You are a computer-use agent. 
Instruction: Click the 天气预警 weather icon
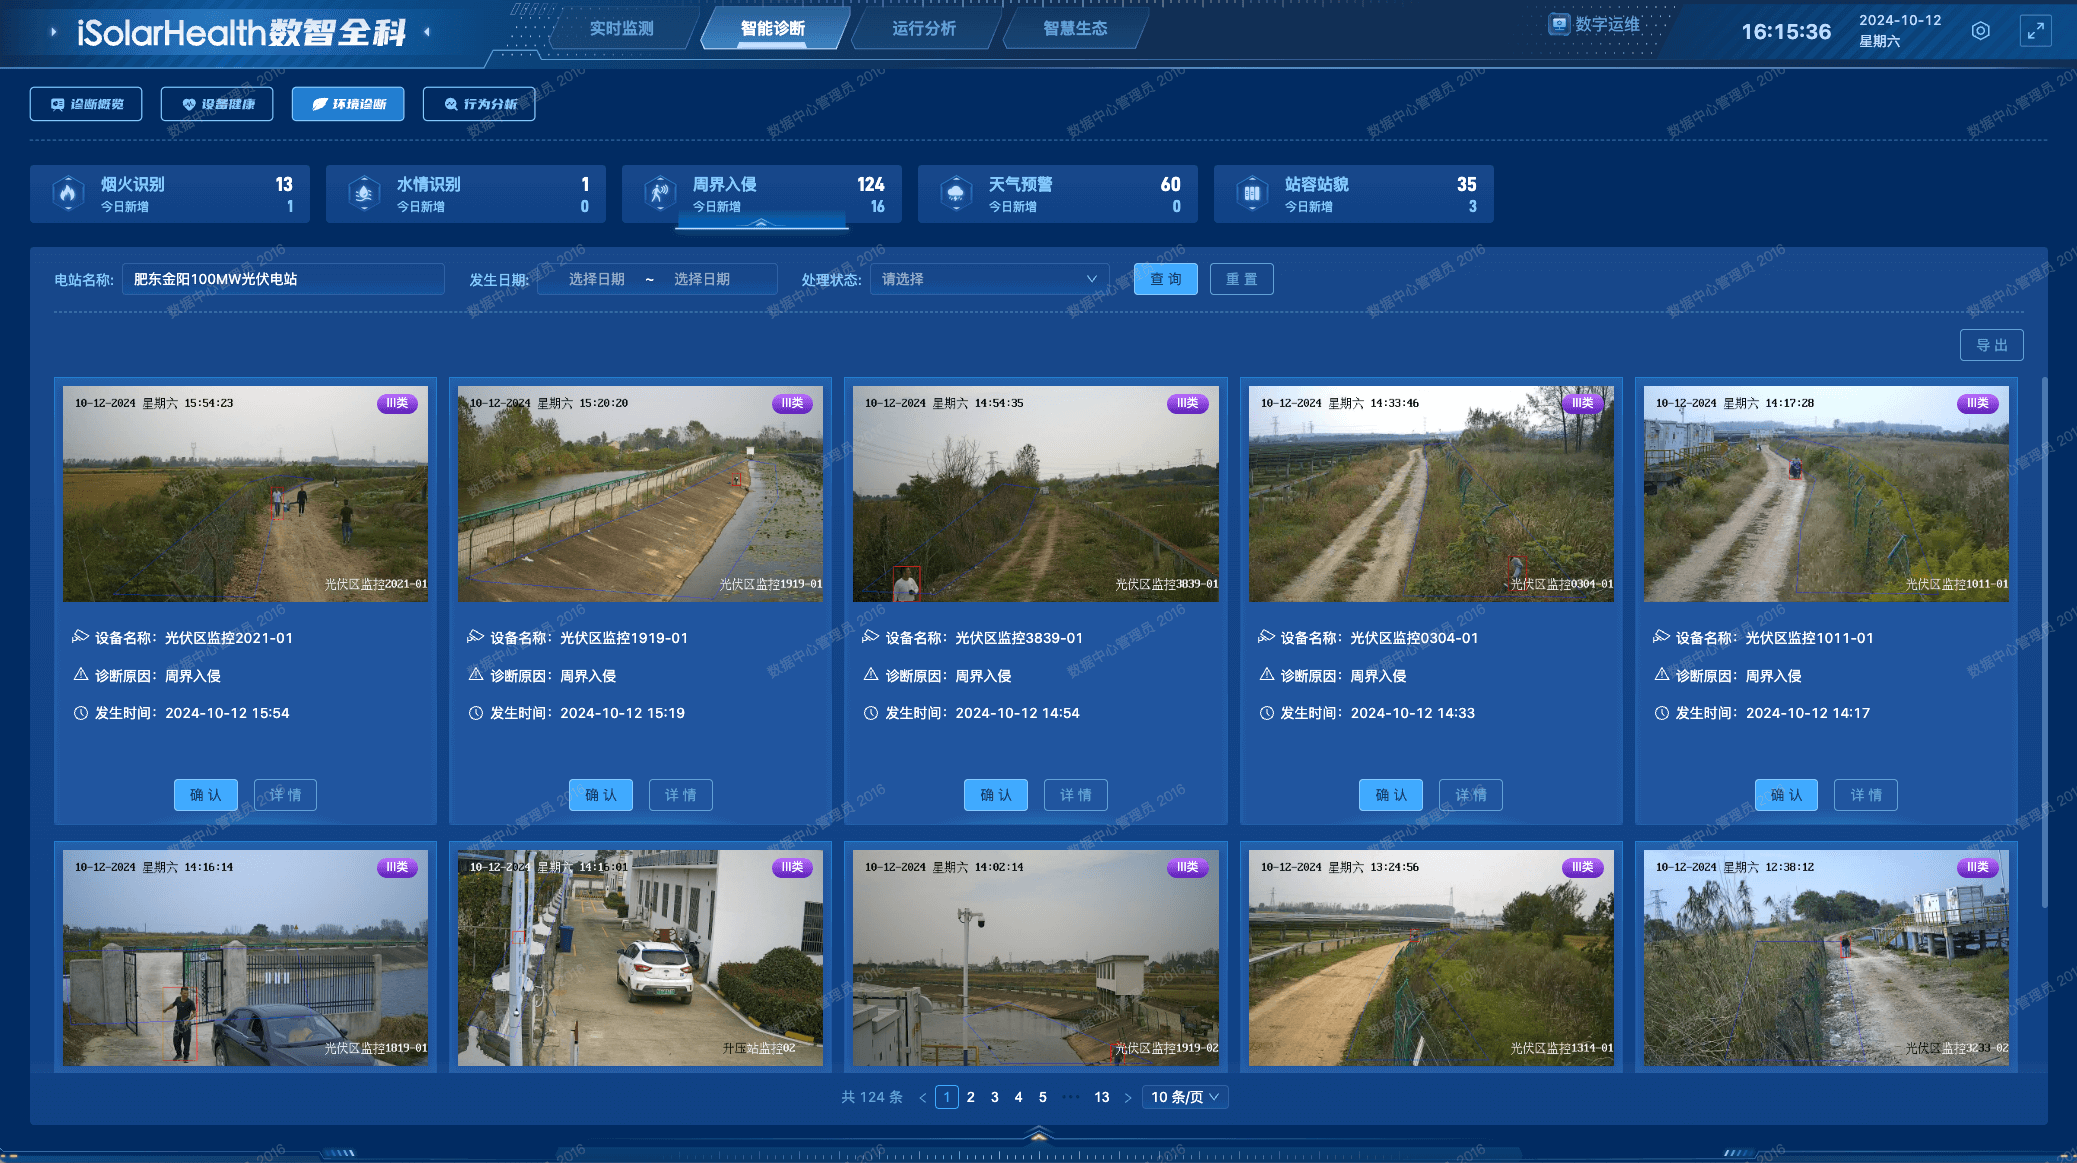955,193
